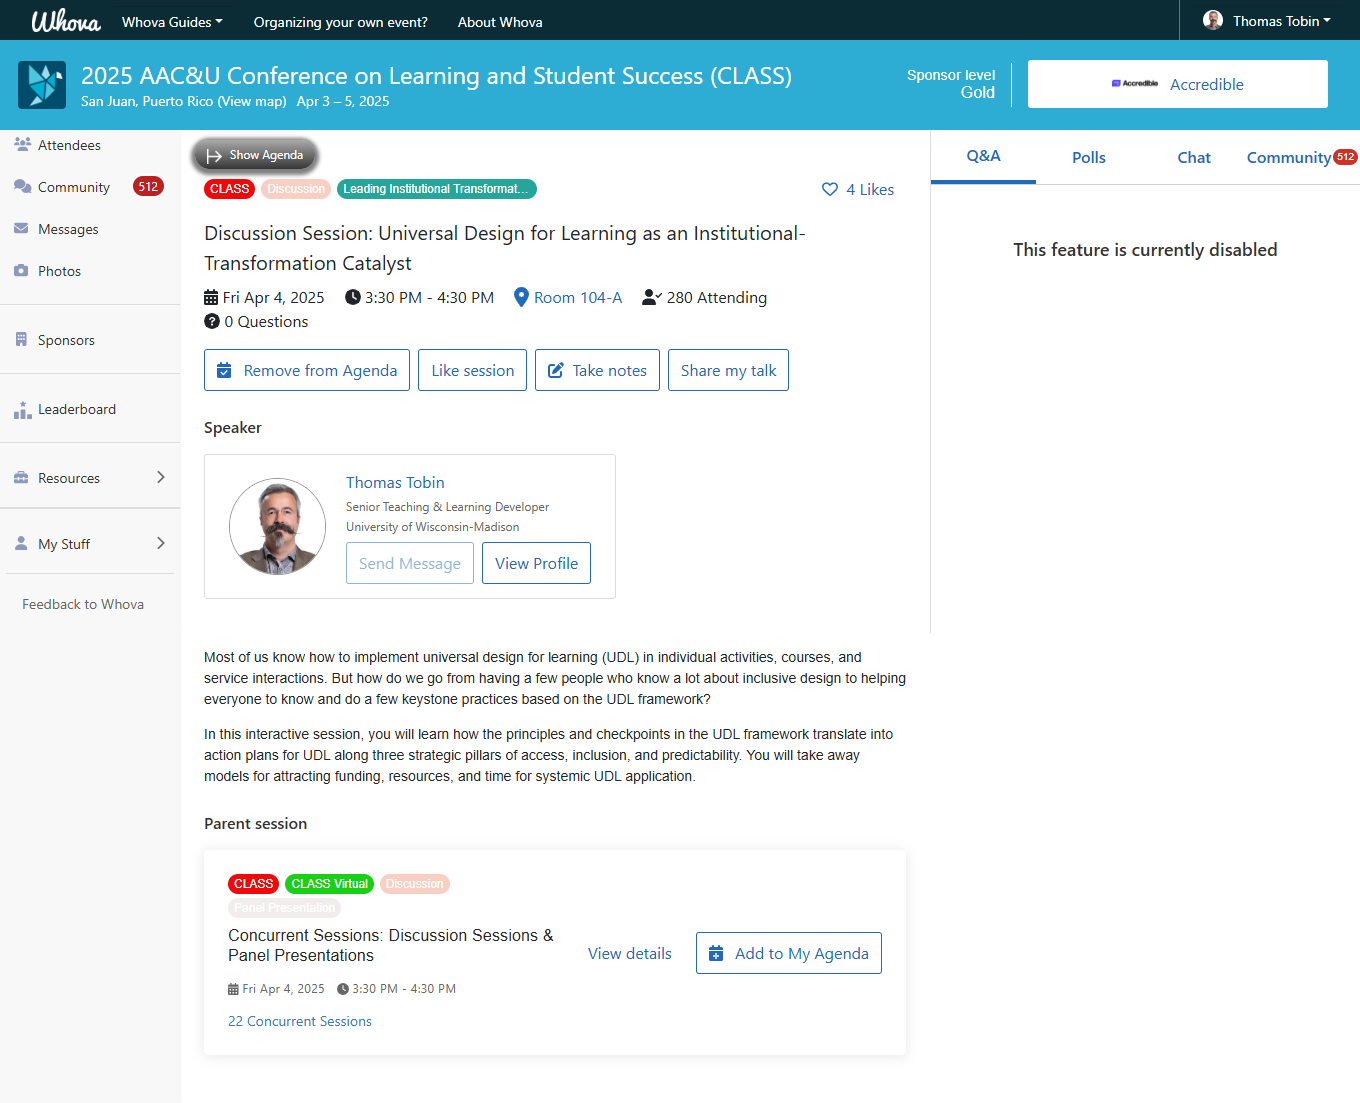Click the View Profile button
Image resolution: width=1360 pixels, height=1103 pixels.
(536, 563)
